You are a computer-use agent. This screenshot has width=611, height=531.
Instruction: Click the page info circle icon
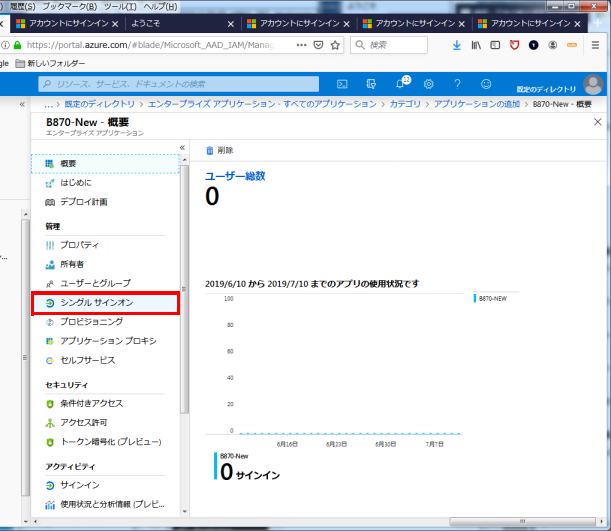[x=5, y=45]
